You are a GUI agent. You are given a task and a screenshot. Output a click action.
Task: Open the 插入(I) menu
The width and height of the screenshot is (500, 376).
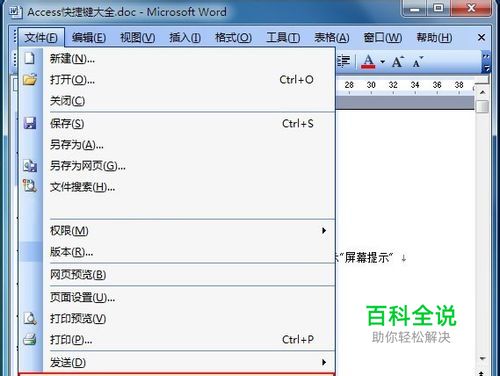coord(185,38)
